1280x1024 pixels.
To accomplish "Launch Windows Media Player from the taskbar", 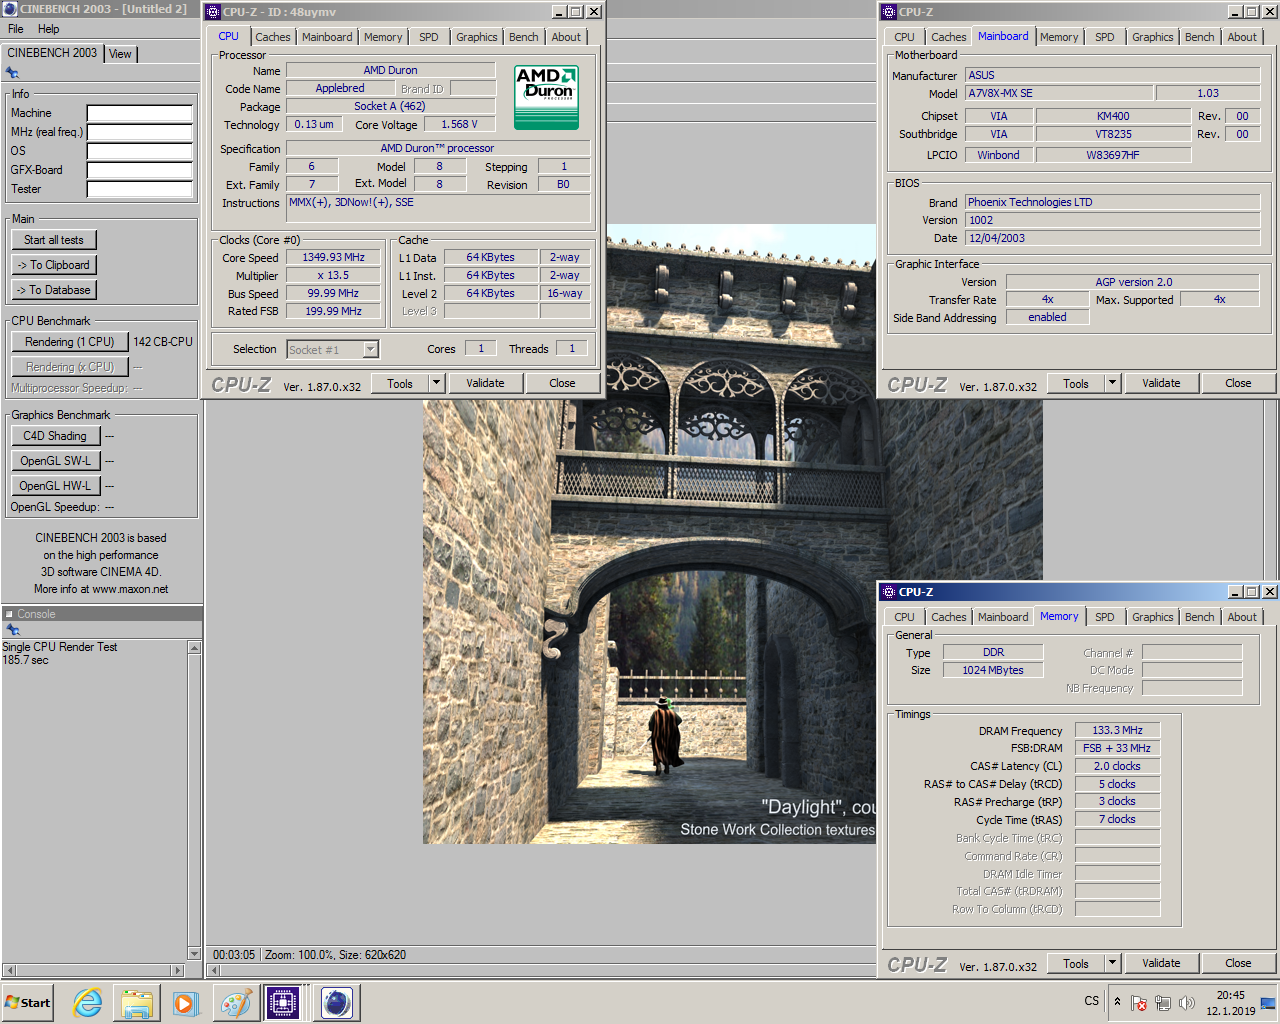I will 186,1003.
